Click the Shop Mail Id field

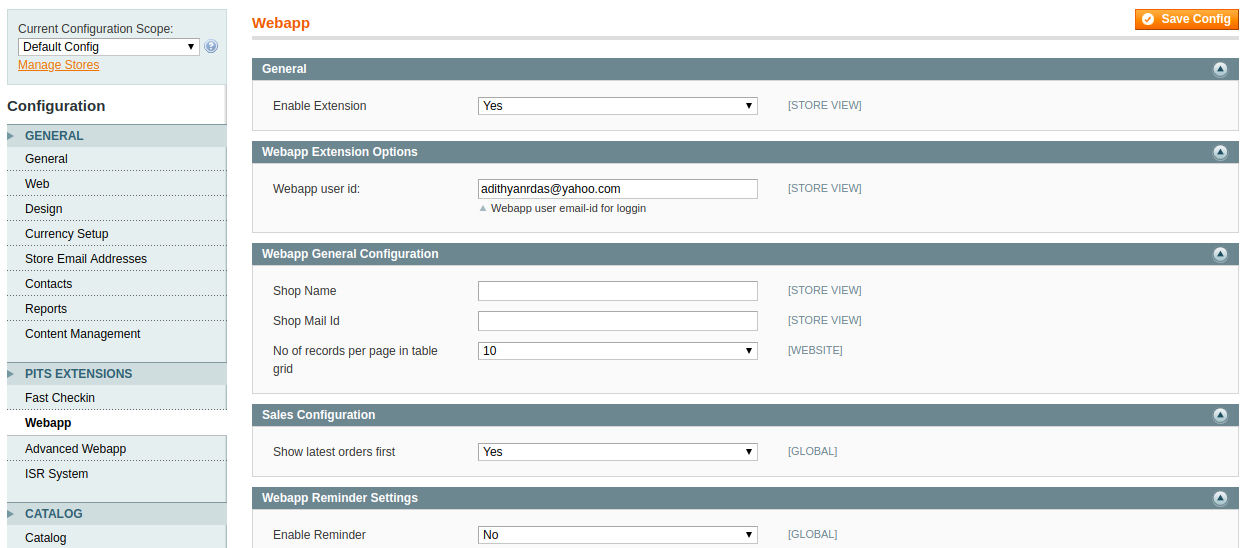[x=617, y=321]
